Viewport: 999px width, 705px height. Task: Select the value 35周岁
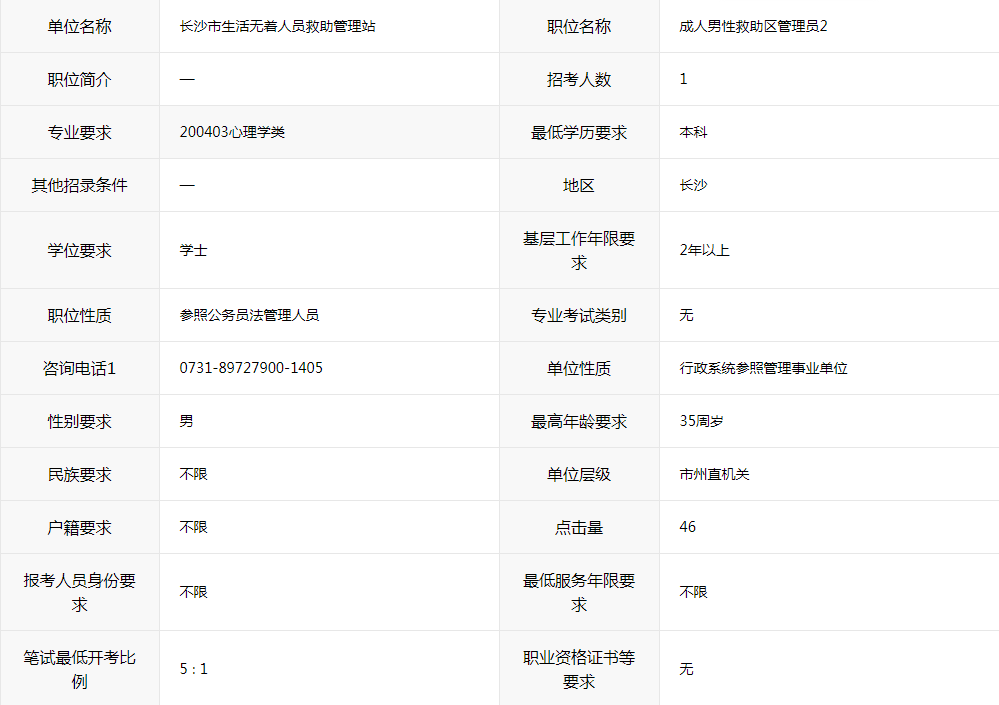tap(701, 420)
